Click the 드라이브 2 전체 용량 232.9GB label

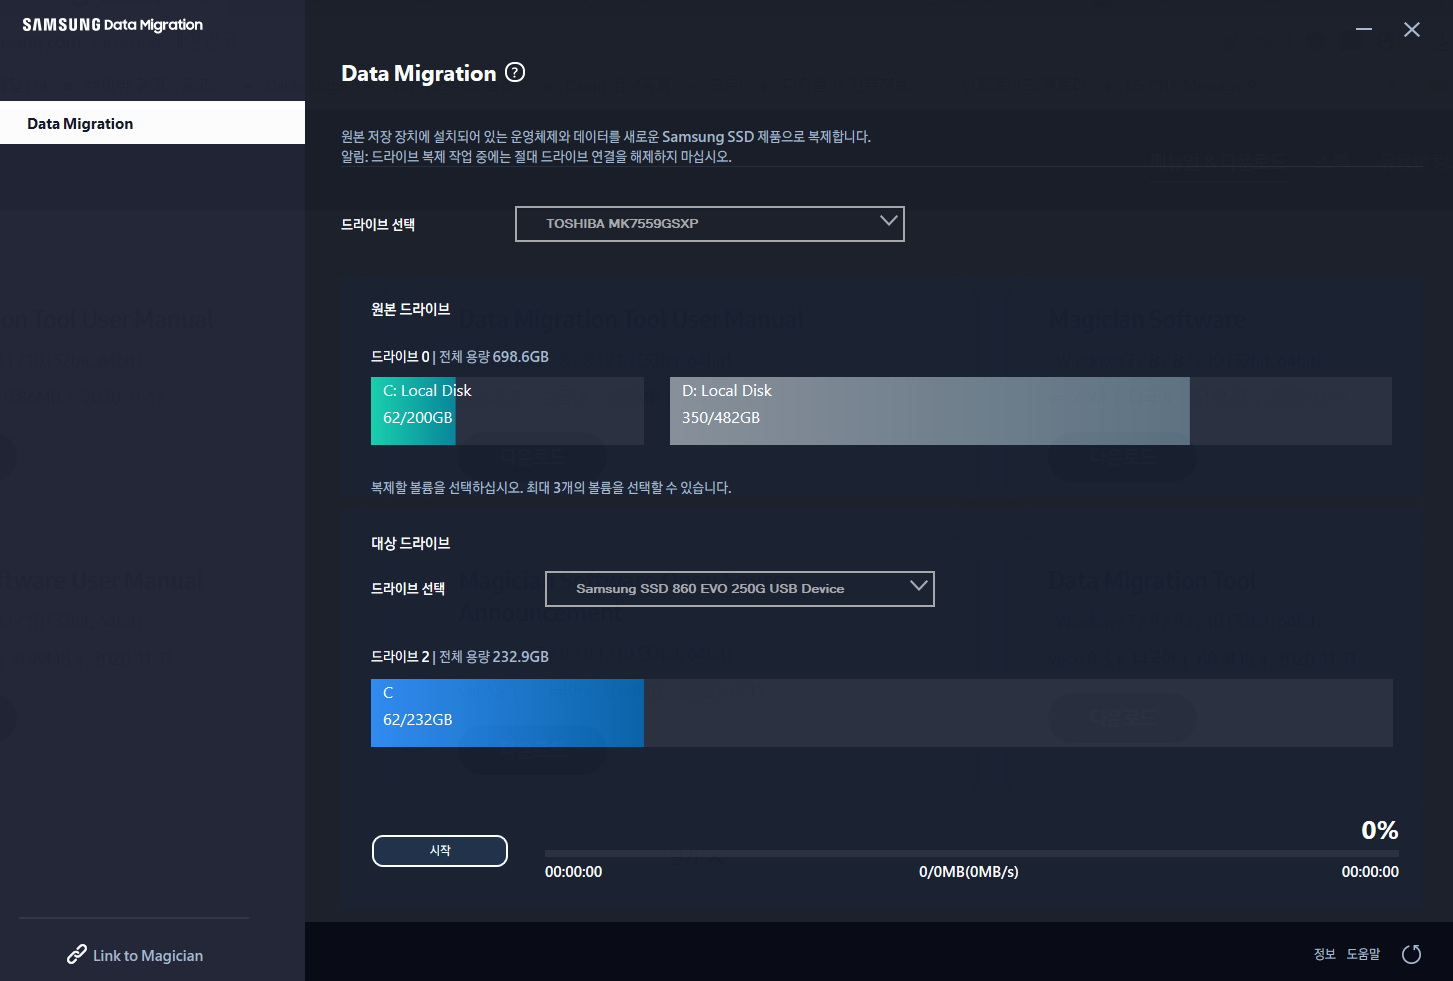pos(460,657)
